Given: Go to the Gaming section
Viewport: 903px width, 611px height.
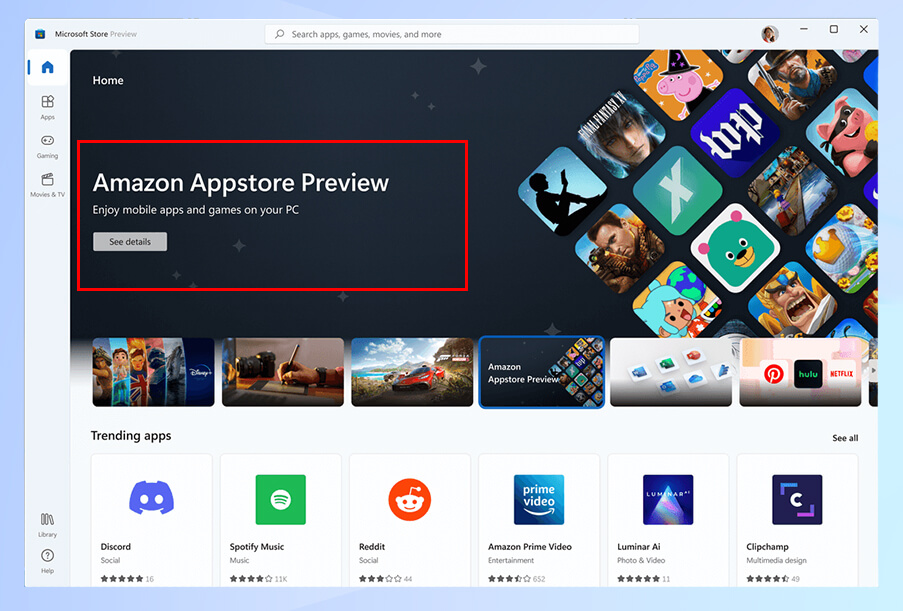Looking at the screenshot, I should 47,146.
